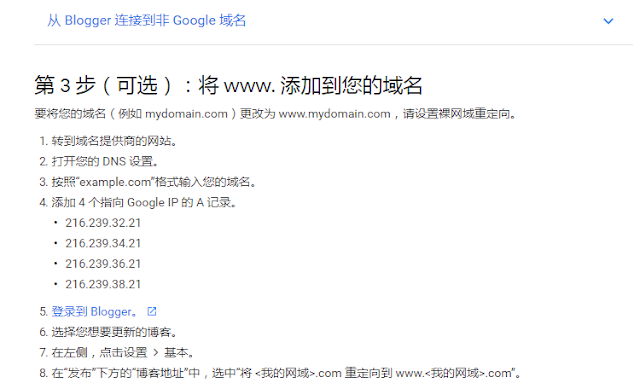Expand the '从 Blogger 连接到非 Google 域名' section
The image size is (640, 383).
click(x=147, y=20)
